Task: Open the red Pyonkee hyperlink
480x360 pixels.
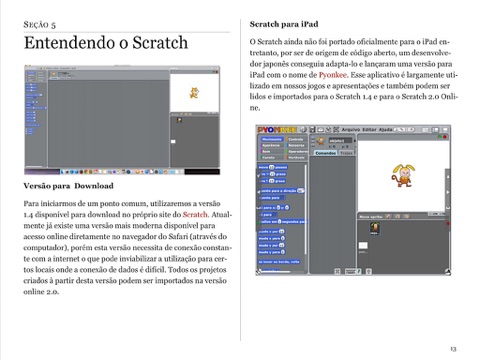Action: coord(333,75)
